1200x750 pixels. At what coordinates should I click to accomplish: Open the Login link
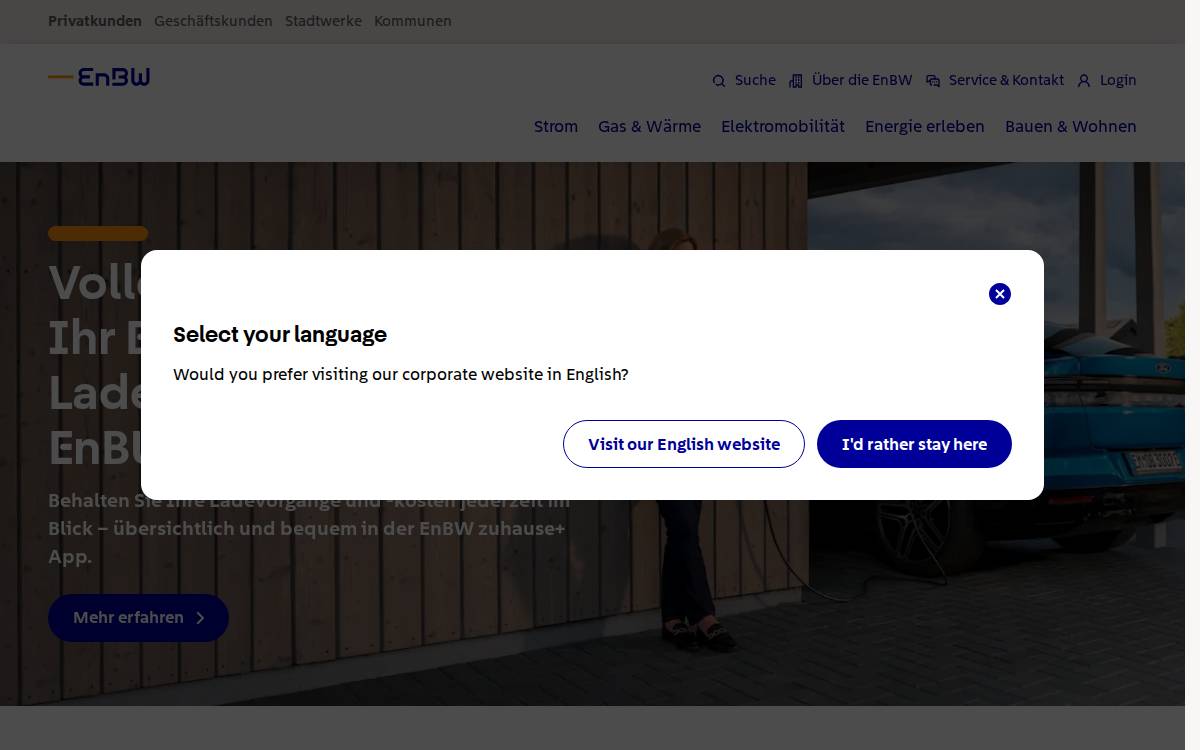pyautogui.click(x=1118, y=80)
